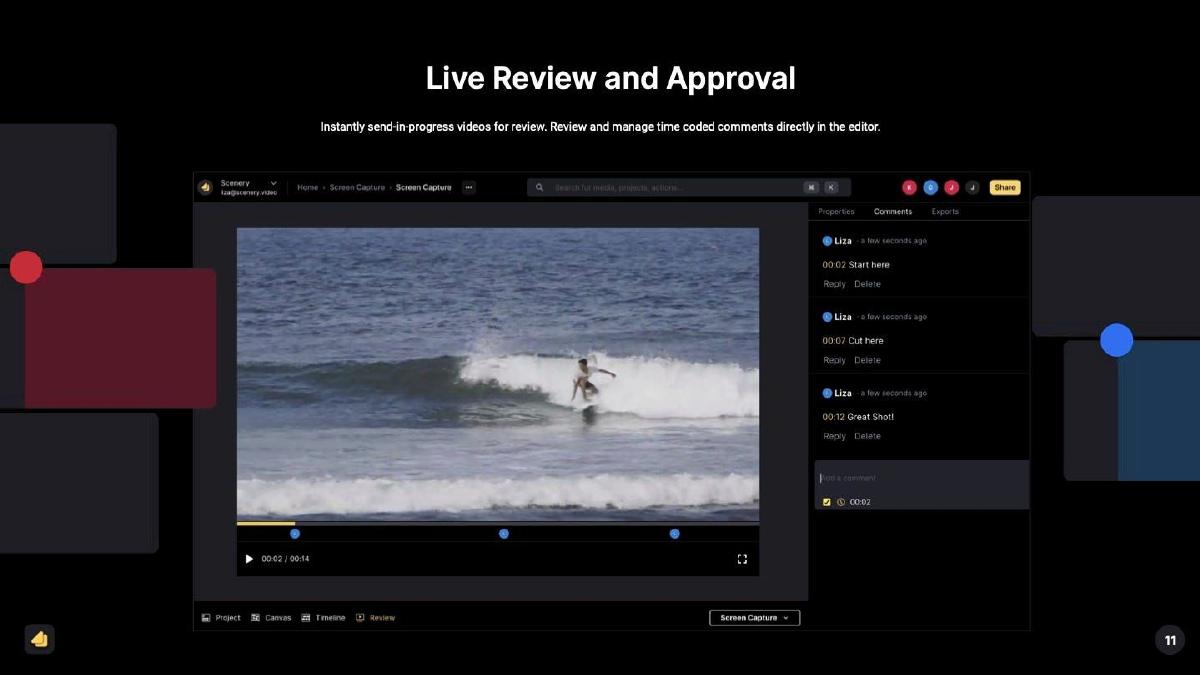Click the video progress bar
Image resolution: width=1200 pixels, height=675 pixels.
click(x=498, y=523)
